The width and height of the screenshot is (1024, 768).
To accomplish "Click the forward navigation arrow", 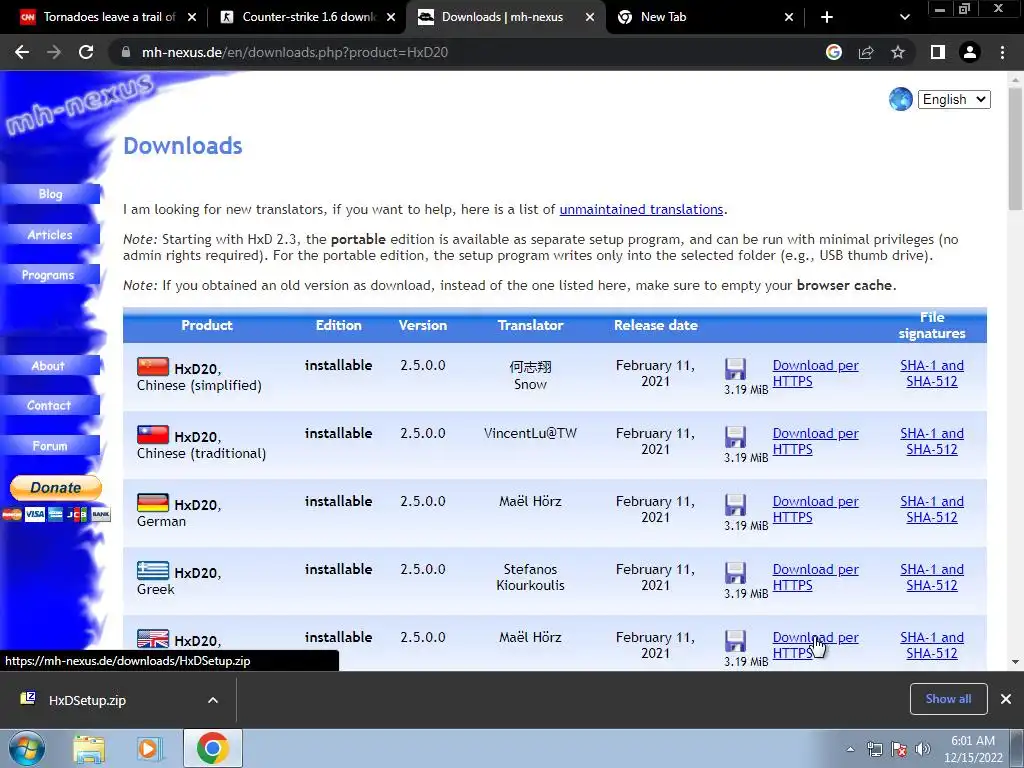I will (x=54, y=52).
